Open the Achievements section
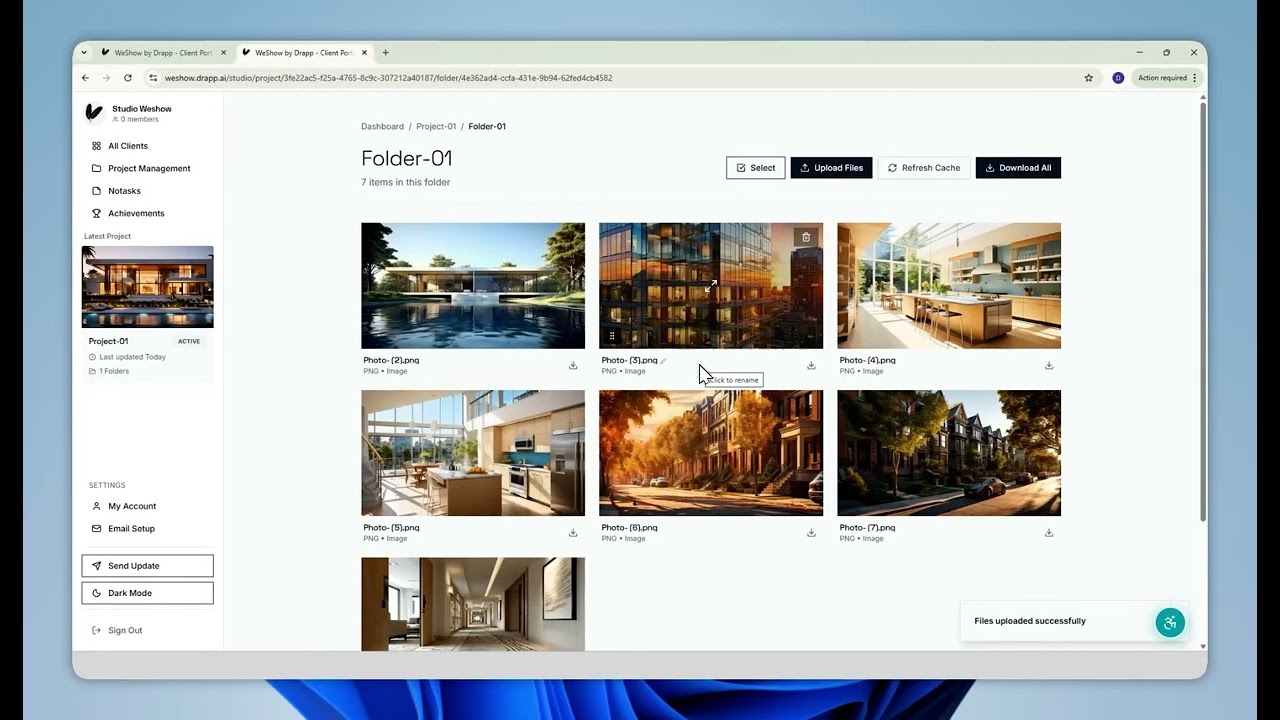This screenshot has height=720, width=1280. point(136,213)
